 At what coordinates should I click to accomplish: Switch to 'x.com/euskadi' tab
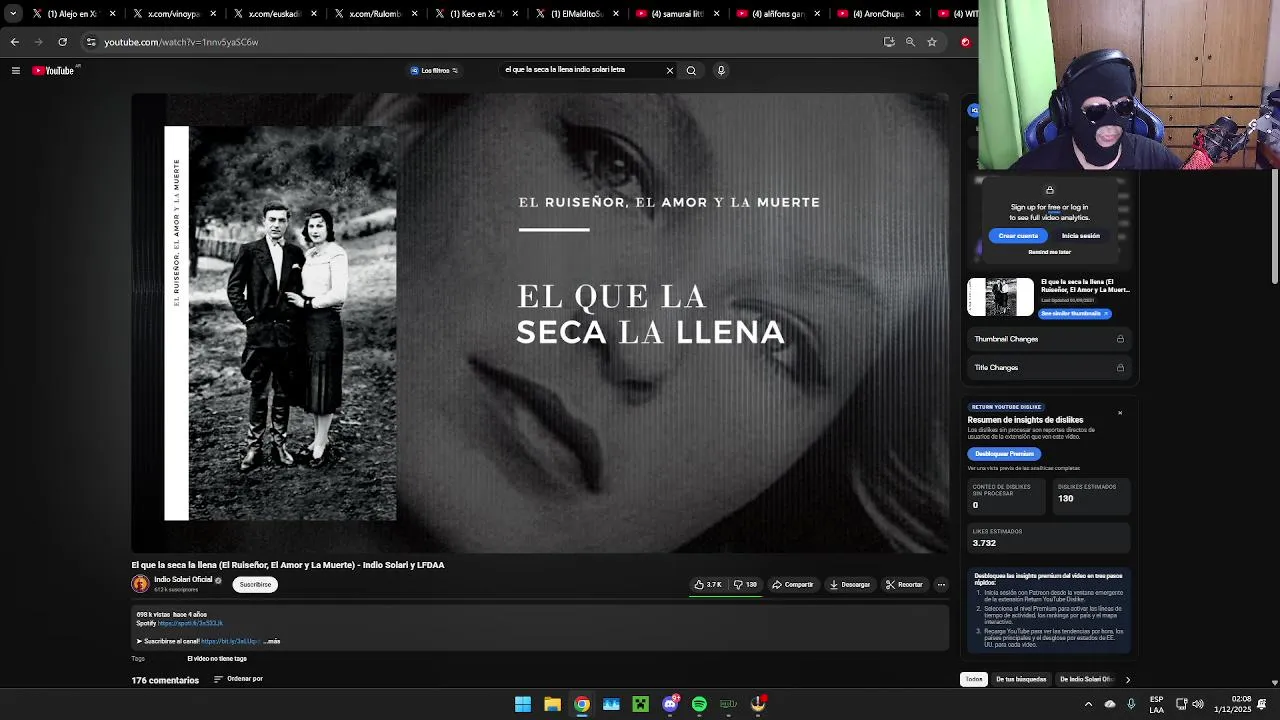[273, 14]
